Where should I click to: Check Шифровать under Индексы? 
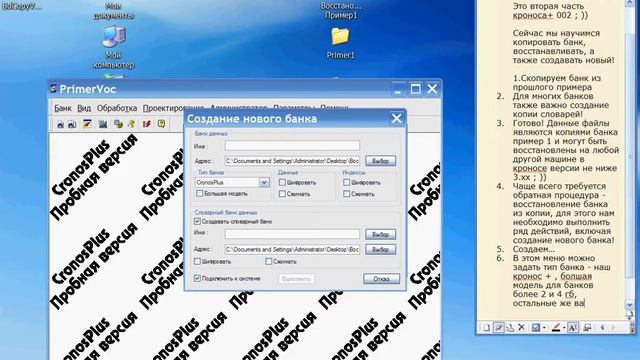(x=347, y=182)
